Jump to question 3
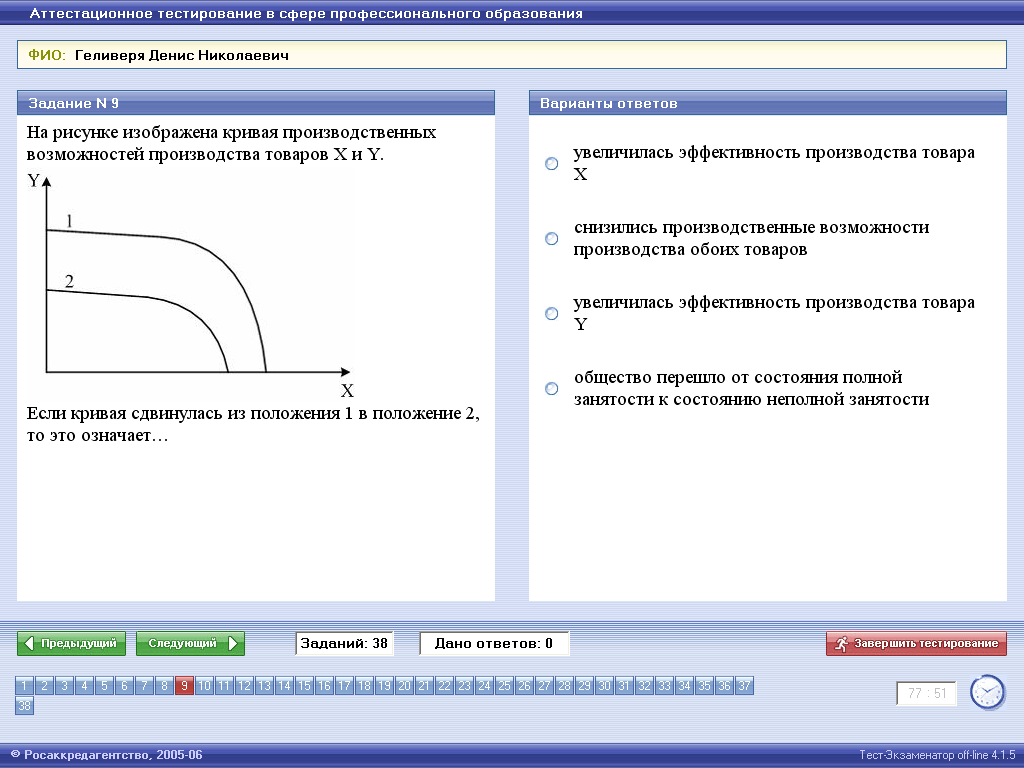Viewport: 1024px width, 768px height. [64, 686]
